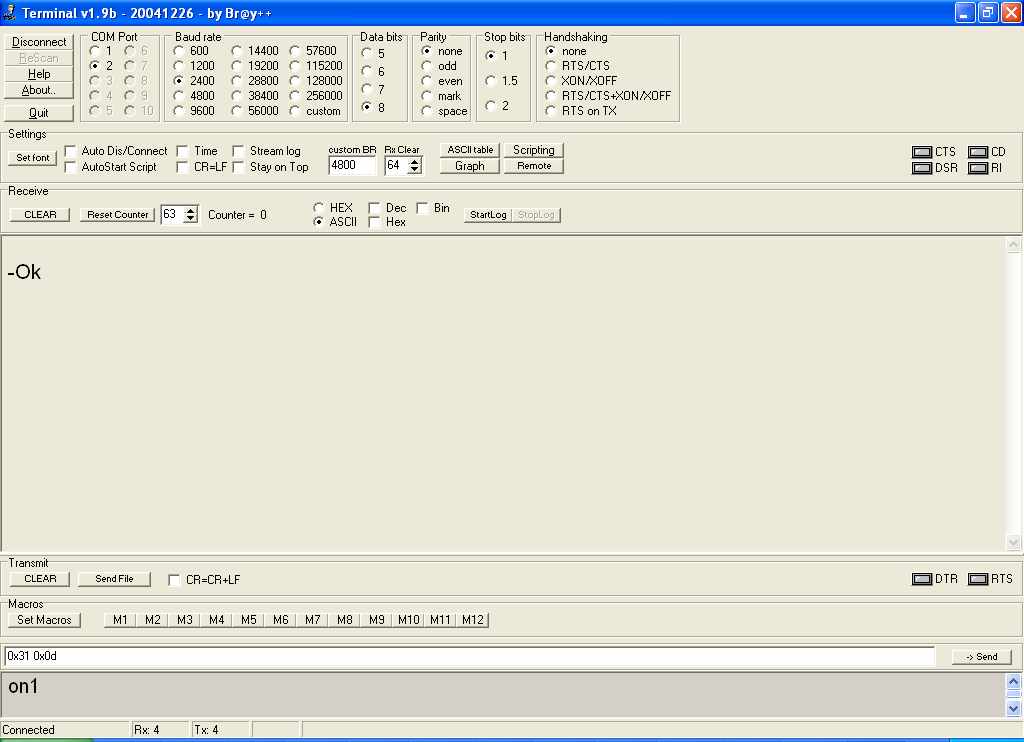This screenshot has height=742, width=1024.
Task: Choose custom baud rate option
Action: tap(295, 111)
